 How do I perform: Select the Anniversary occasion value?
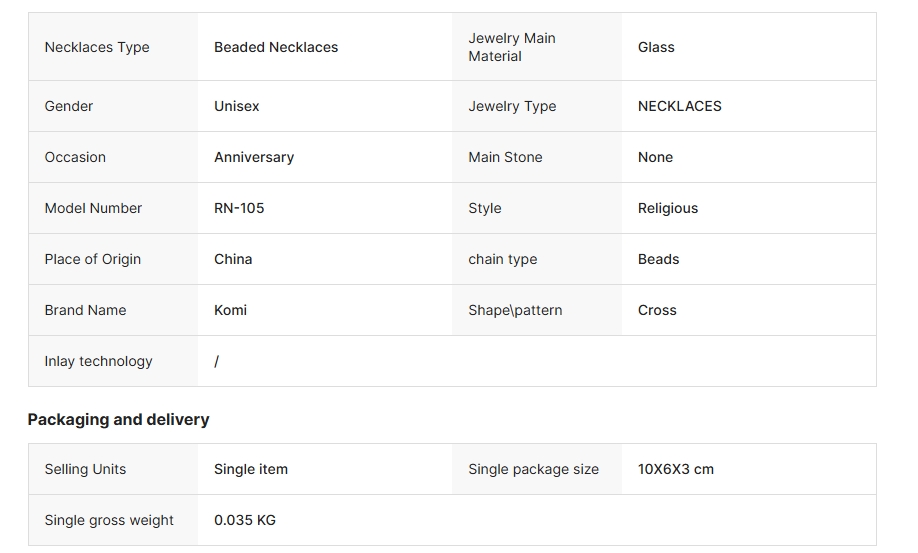(x=254, y=157)
